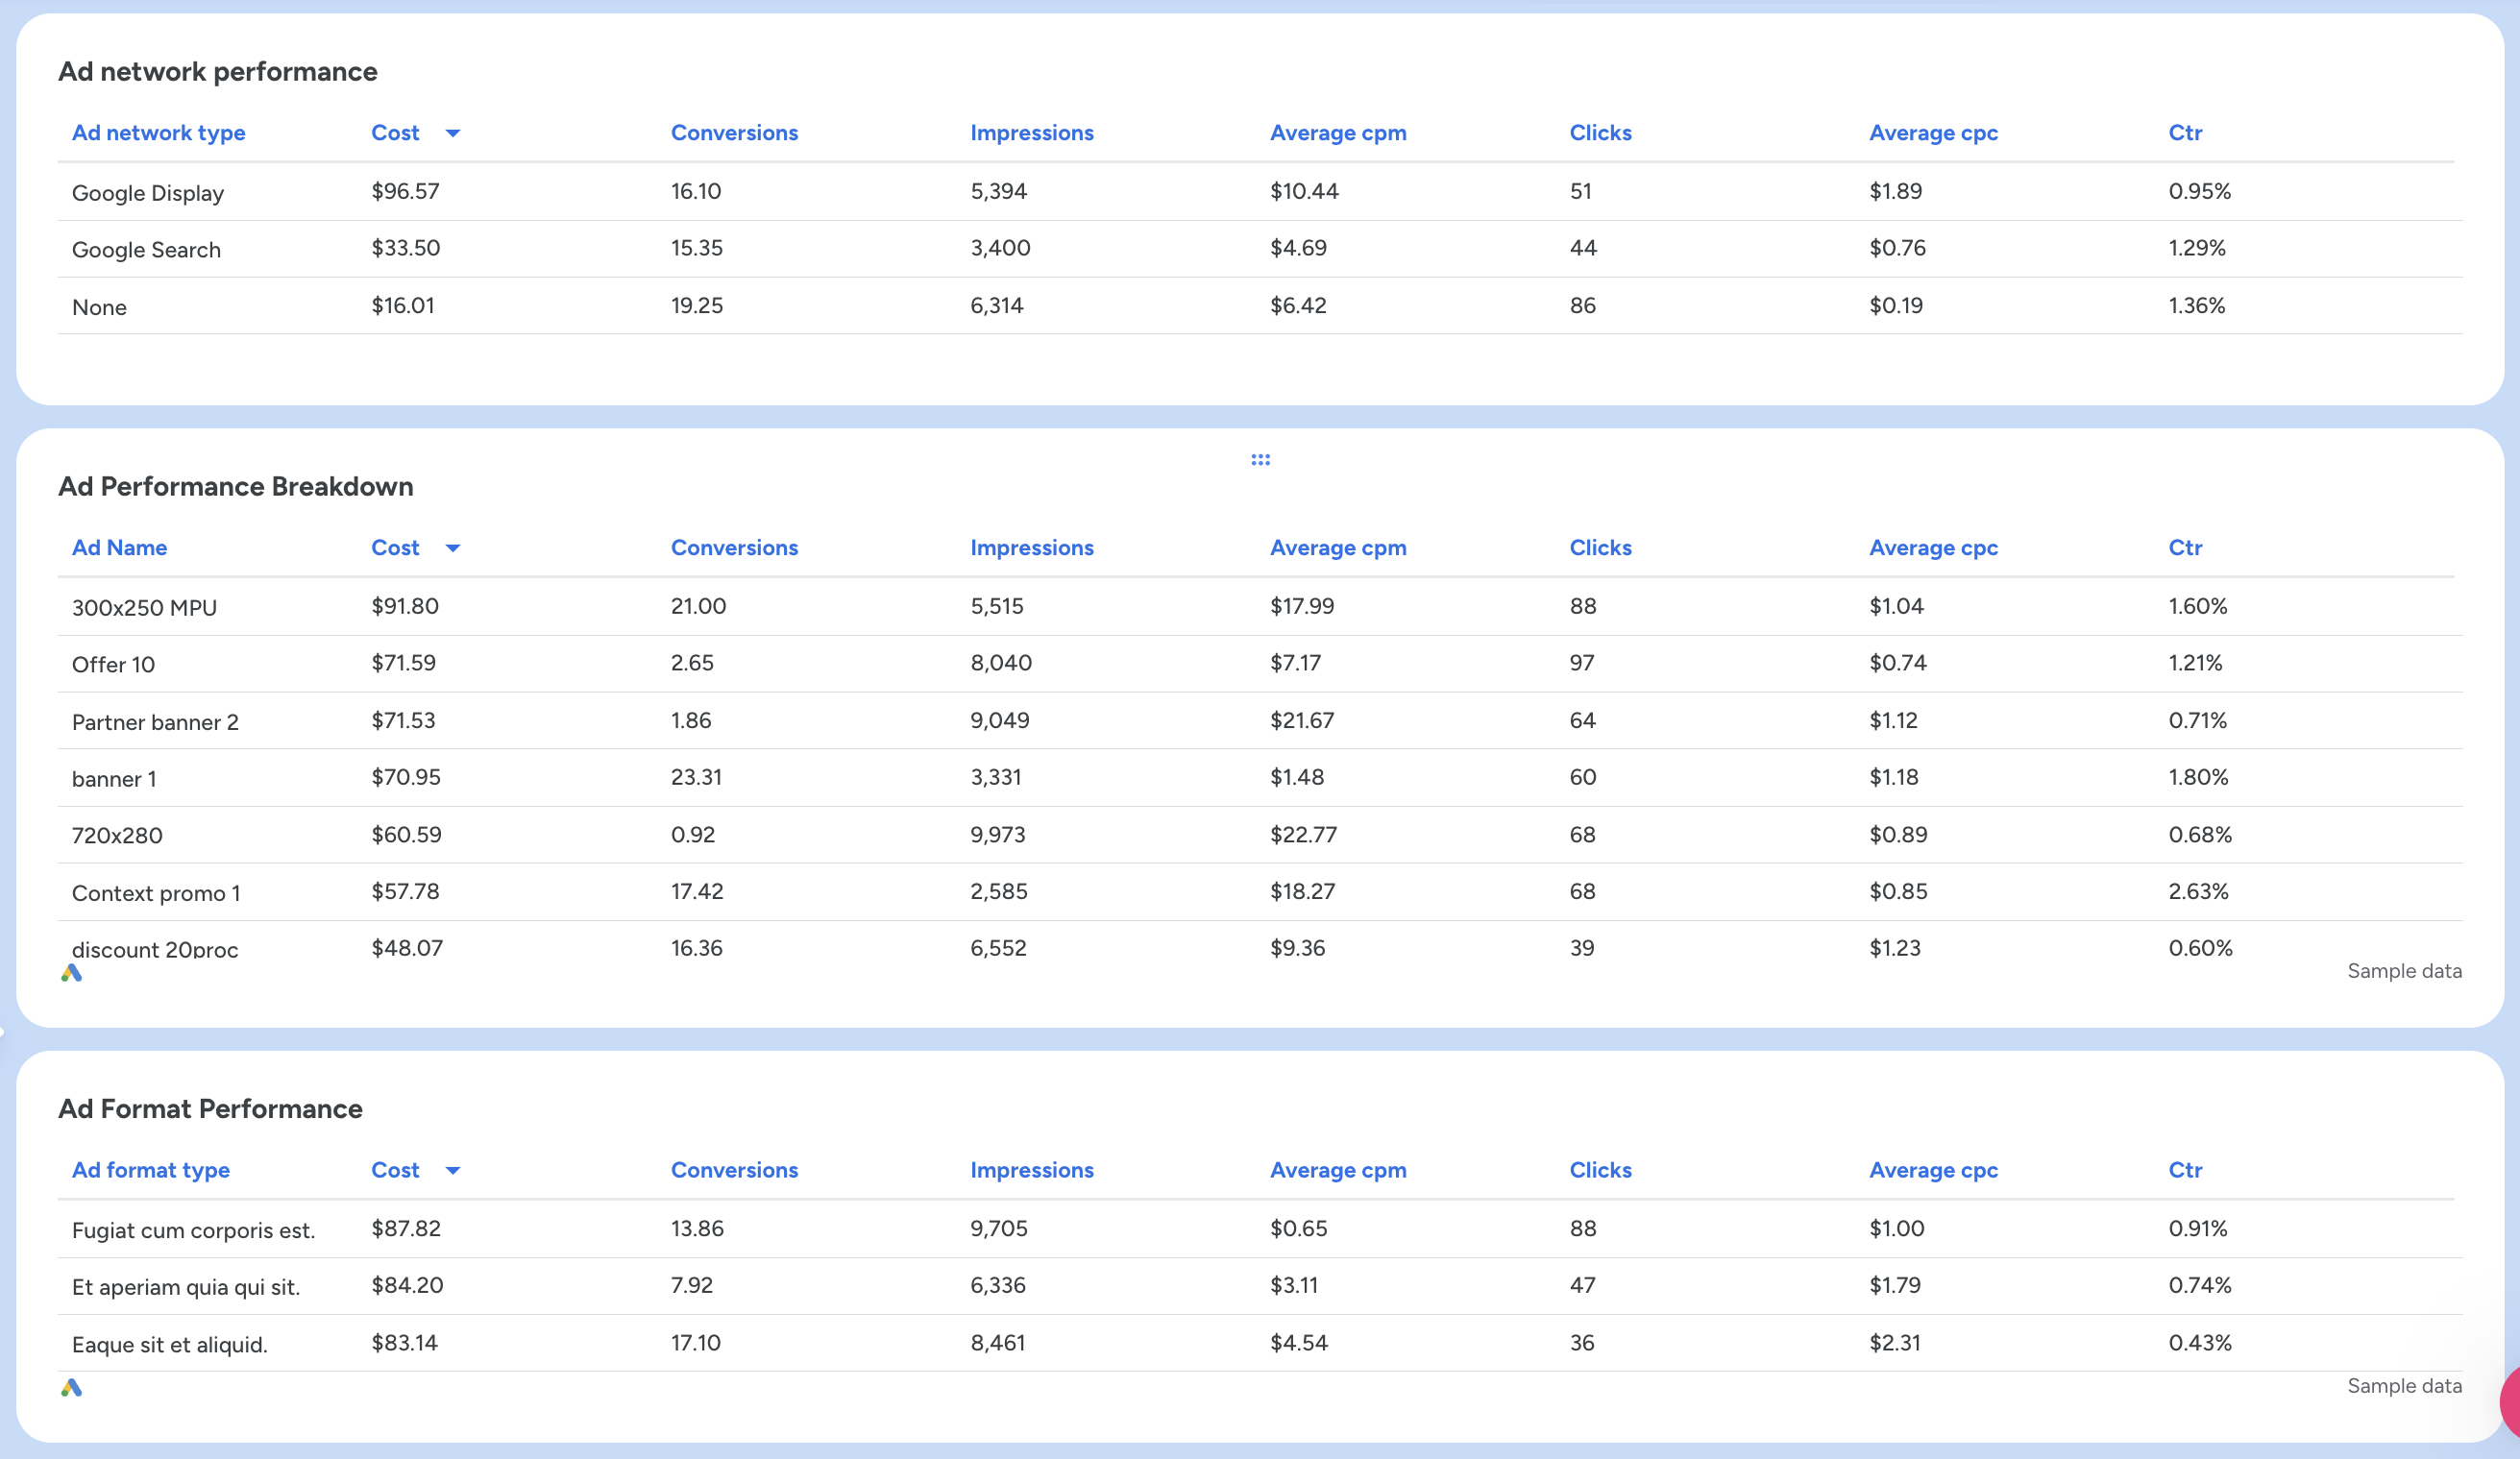Image resolution: width=2520 pixels, height=1459 pixels.
Task: Click the Google Ads icon under Ad Performance Breakdown
Action: point(71,972)
